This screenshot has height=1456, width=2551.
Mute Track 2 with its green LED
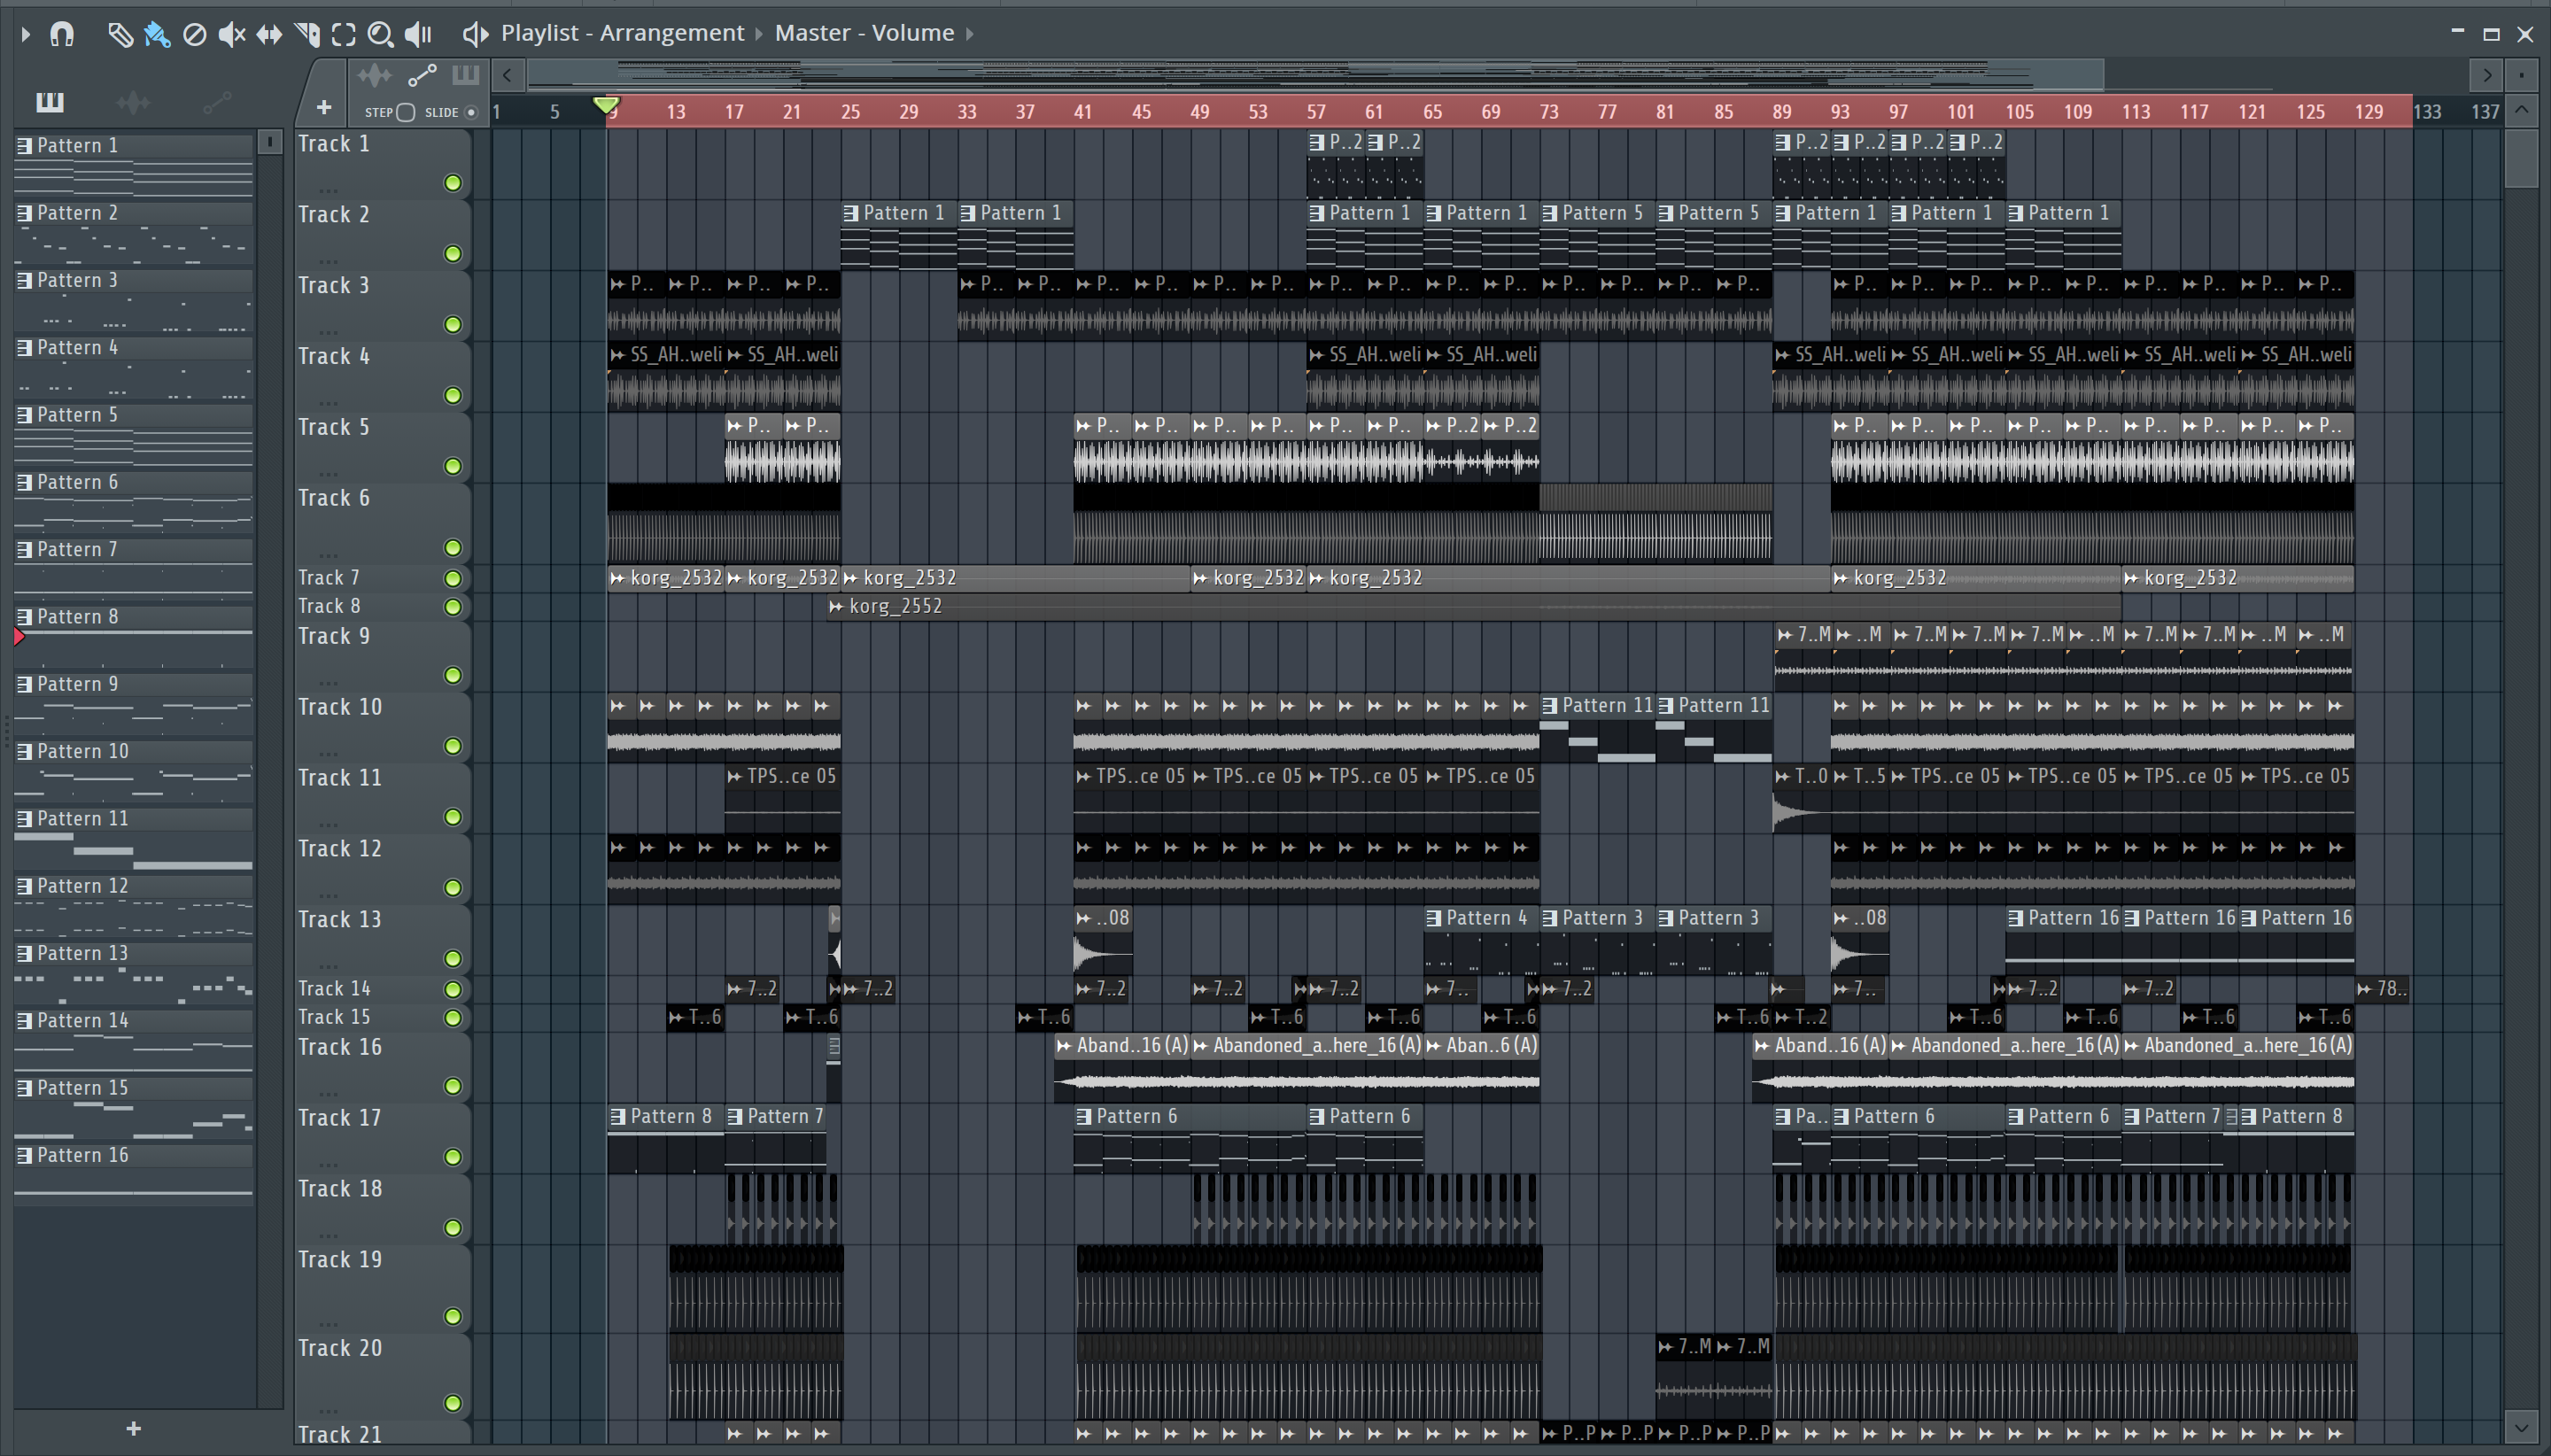pyautogui.click(x=453, y=254)
